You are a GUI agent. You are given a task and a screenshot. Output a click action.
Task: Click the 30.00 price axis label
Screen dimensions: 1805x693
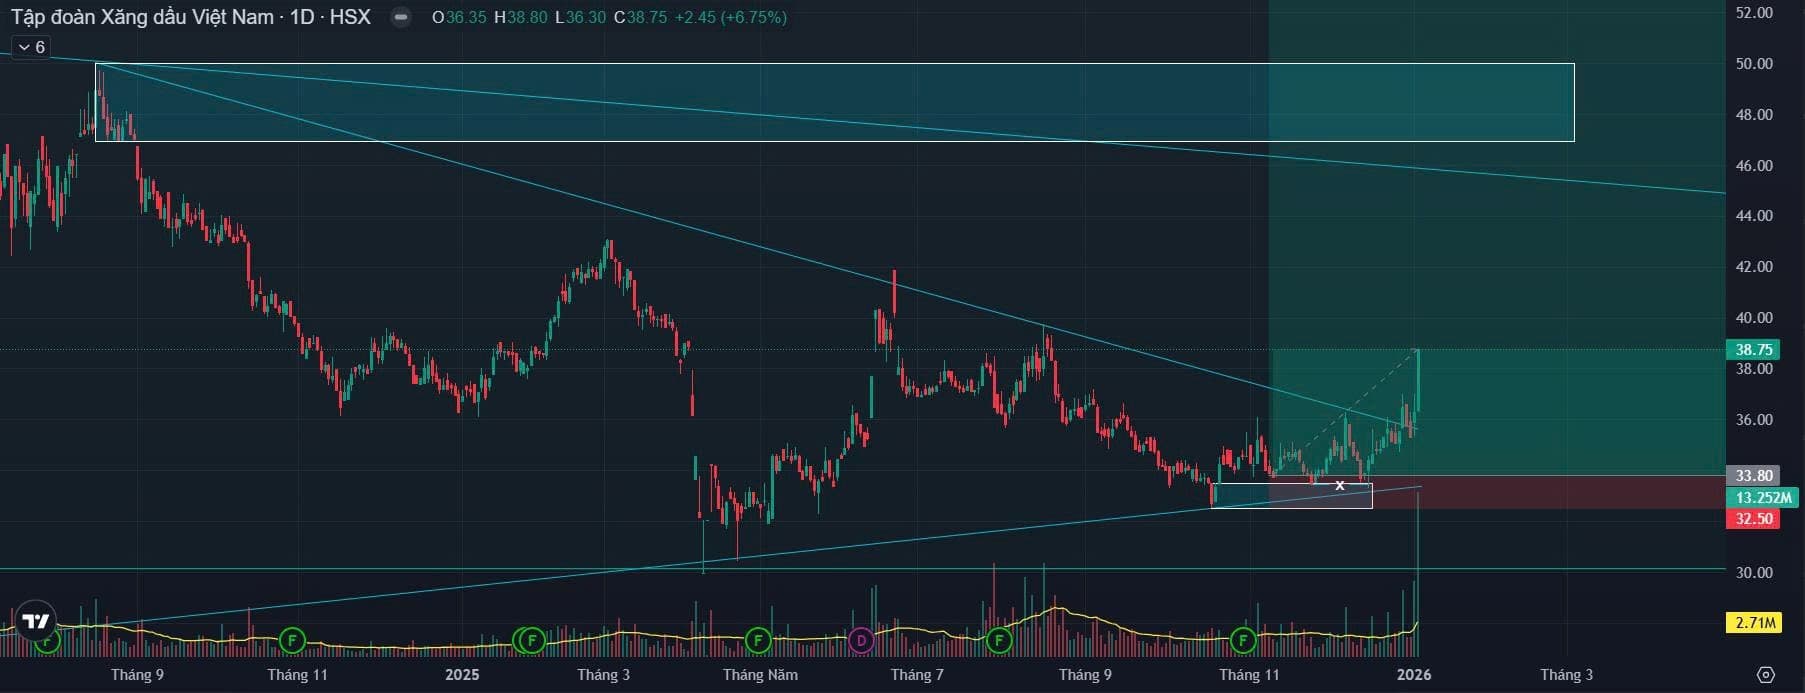click(1754, 573)
